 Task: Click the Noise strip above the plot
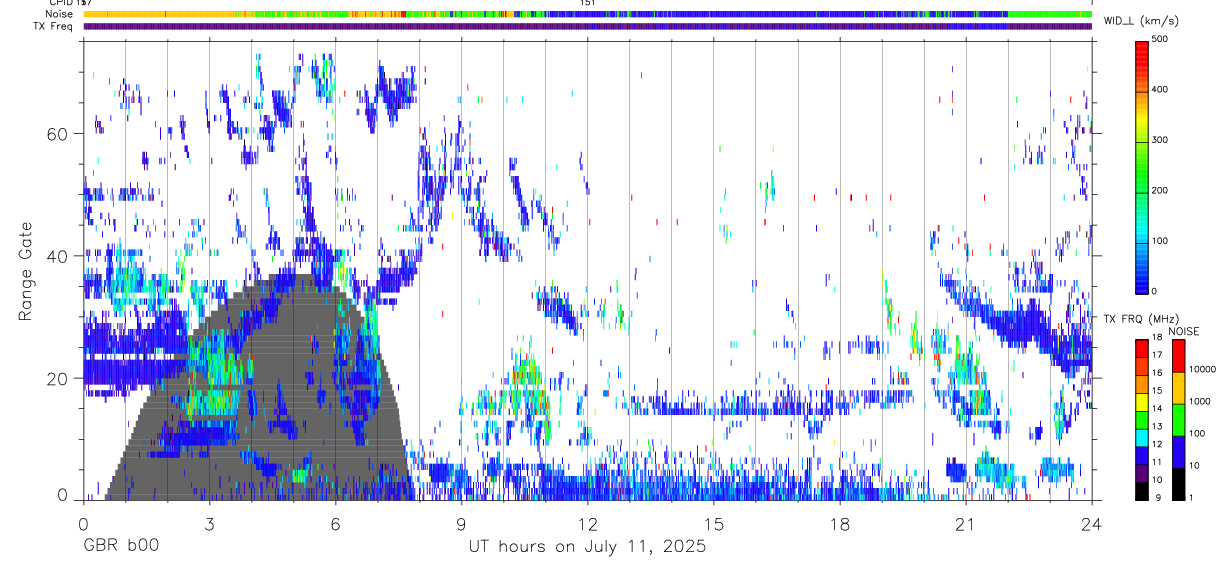click(588, 14)
